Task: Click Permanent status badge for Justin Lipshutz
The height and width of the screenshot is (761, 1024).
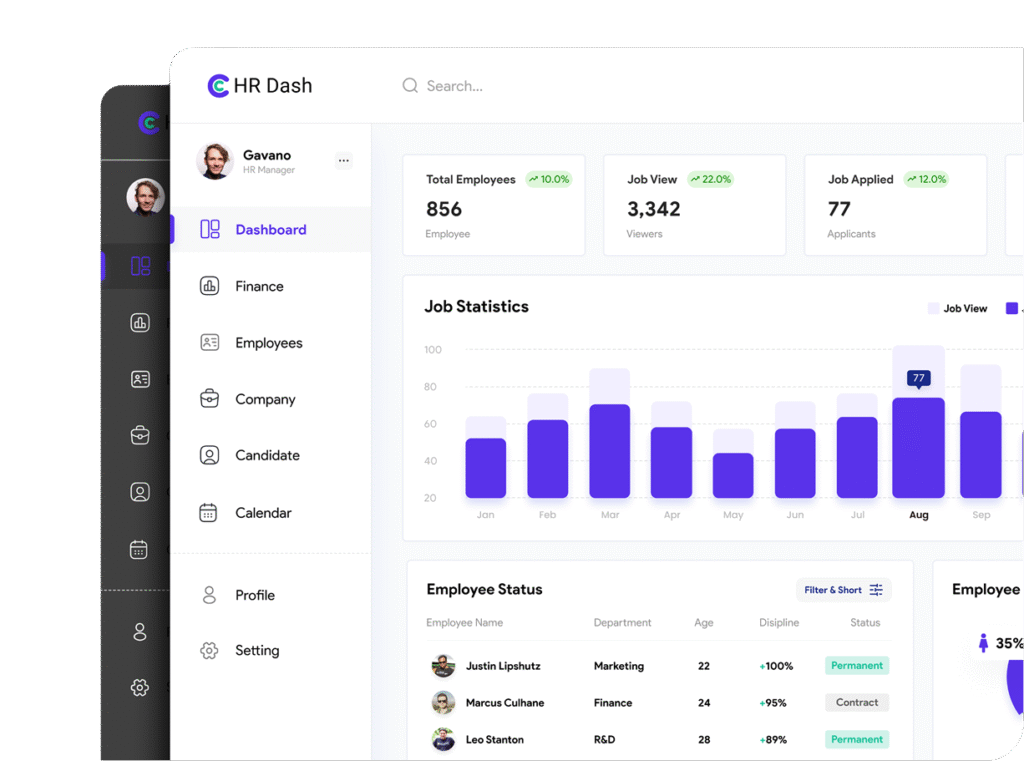Action: 857,666
